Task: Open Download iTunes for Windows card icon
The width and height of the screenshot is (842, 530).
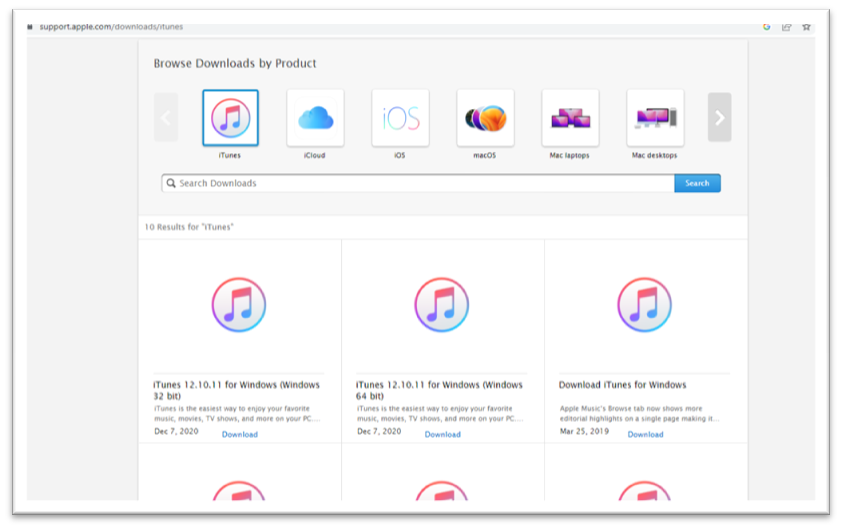Action: [x=644, y=304]
